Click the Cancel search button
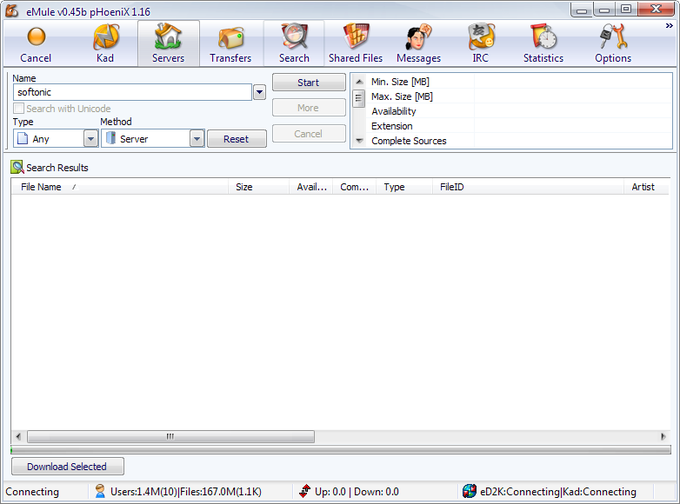Image resolution: width=680 pixels, height=504 pixels. 309,134
